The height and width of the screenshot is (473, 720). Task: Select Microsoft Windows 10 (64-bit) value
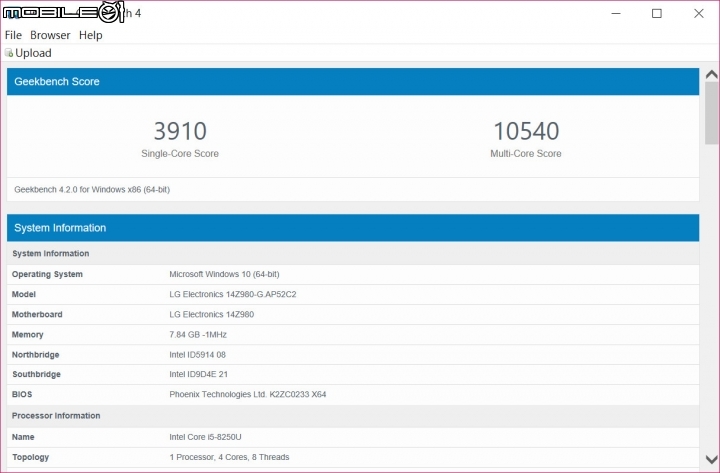[224, 274]
